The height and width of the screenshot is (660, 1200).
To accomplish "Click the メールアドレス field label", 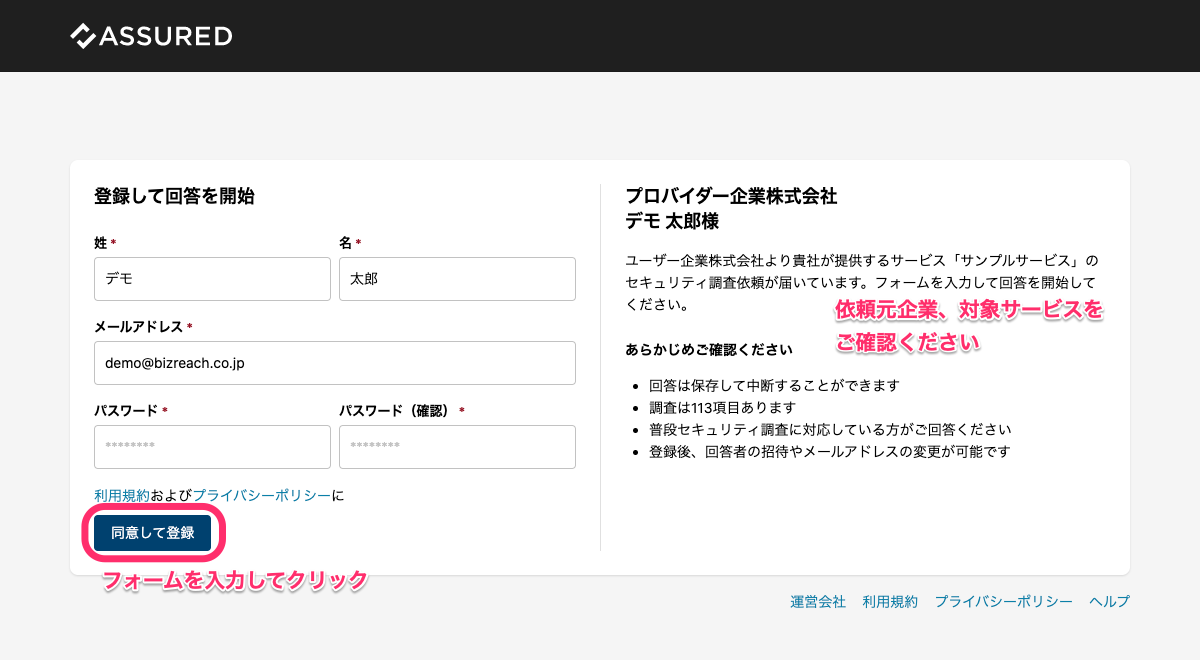I will (x=138, y=327).
